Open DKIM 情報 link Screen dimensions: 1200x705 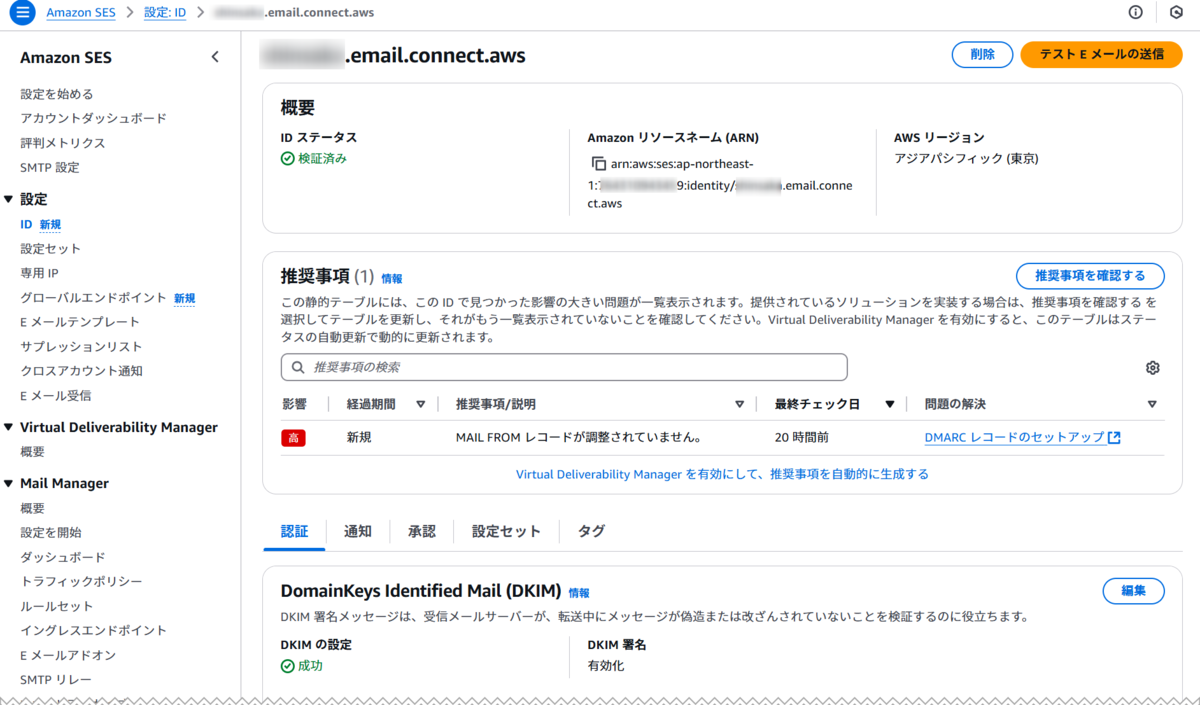click(x=578, y=593)
